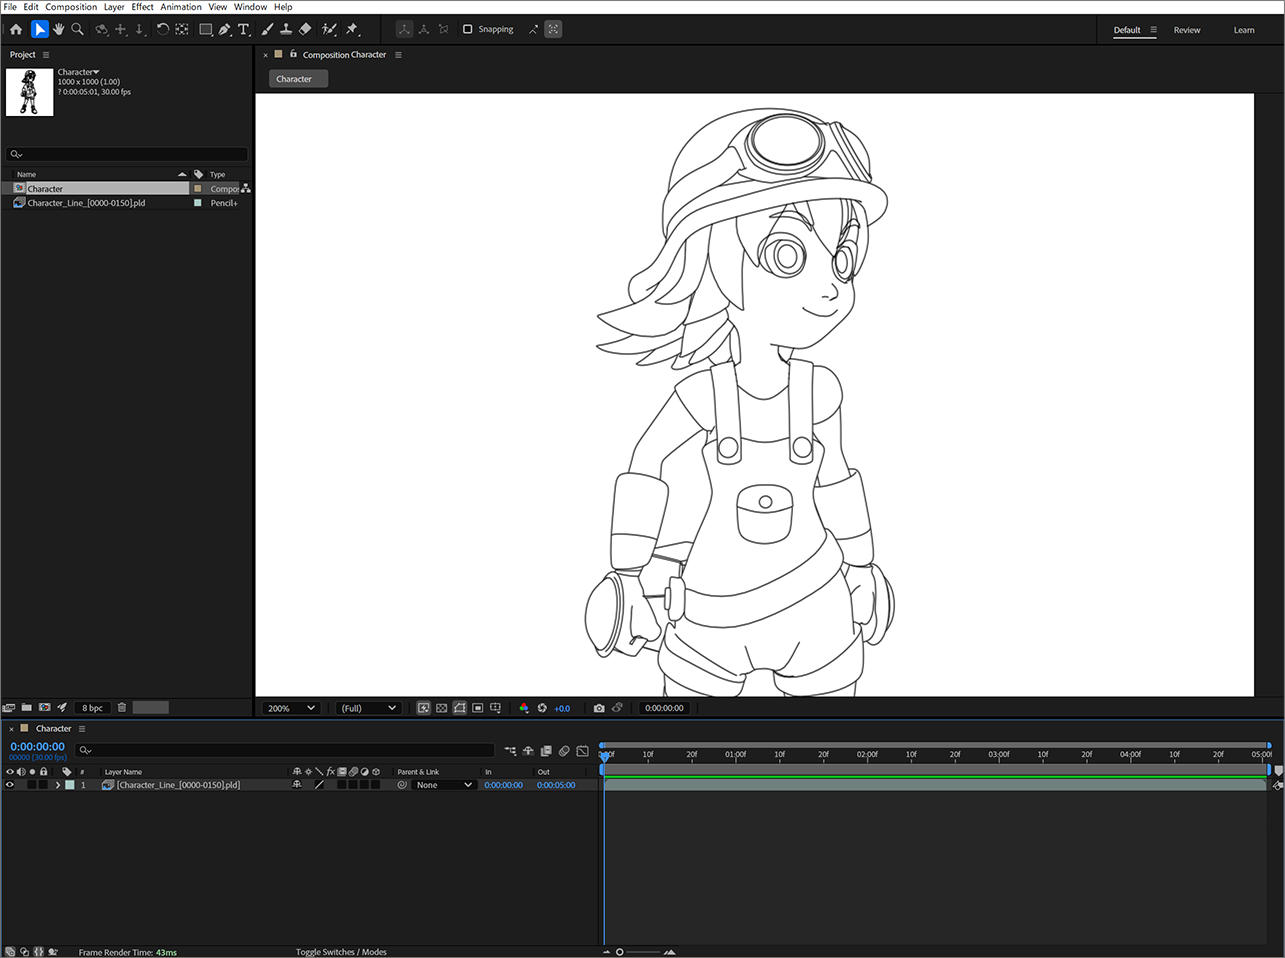
Task: Select the Pen tool
Action: click(x=225, y=30)
